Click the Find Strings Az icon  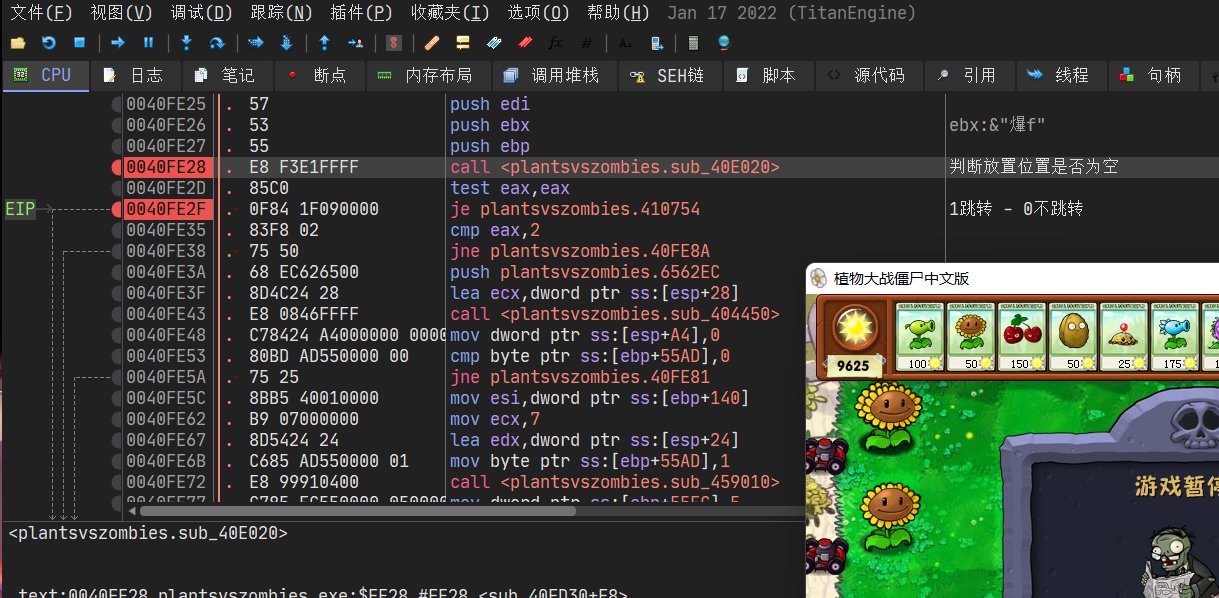tap(625, 43)
